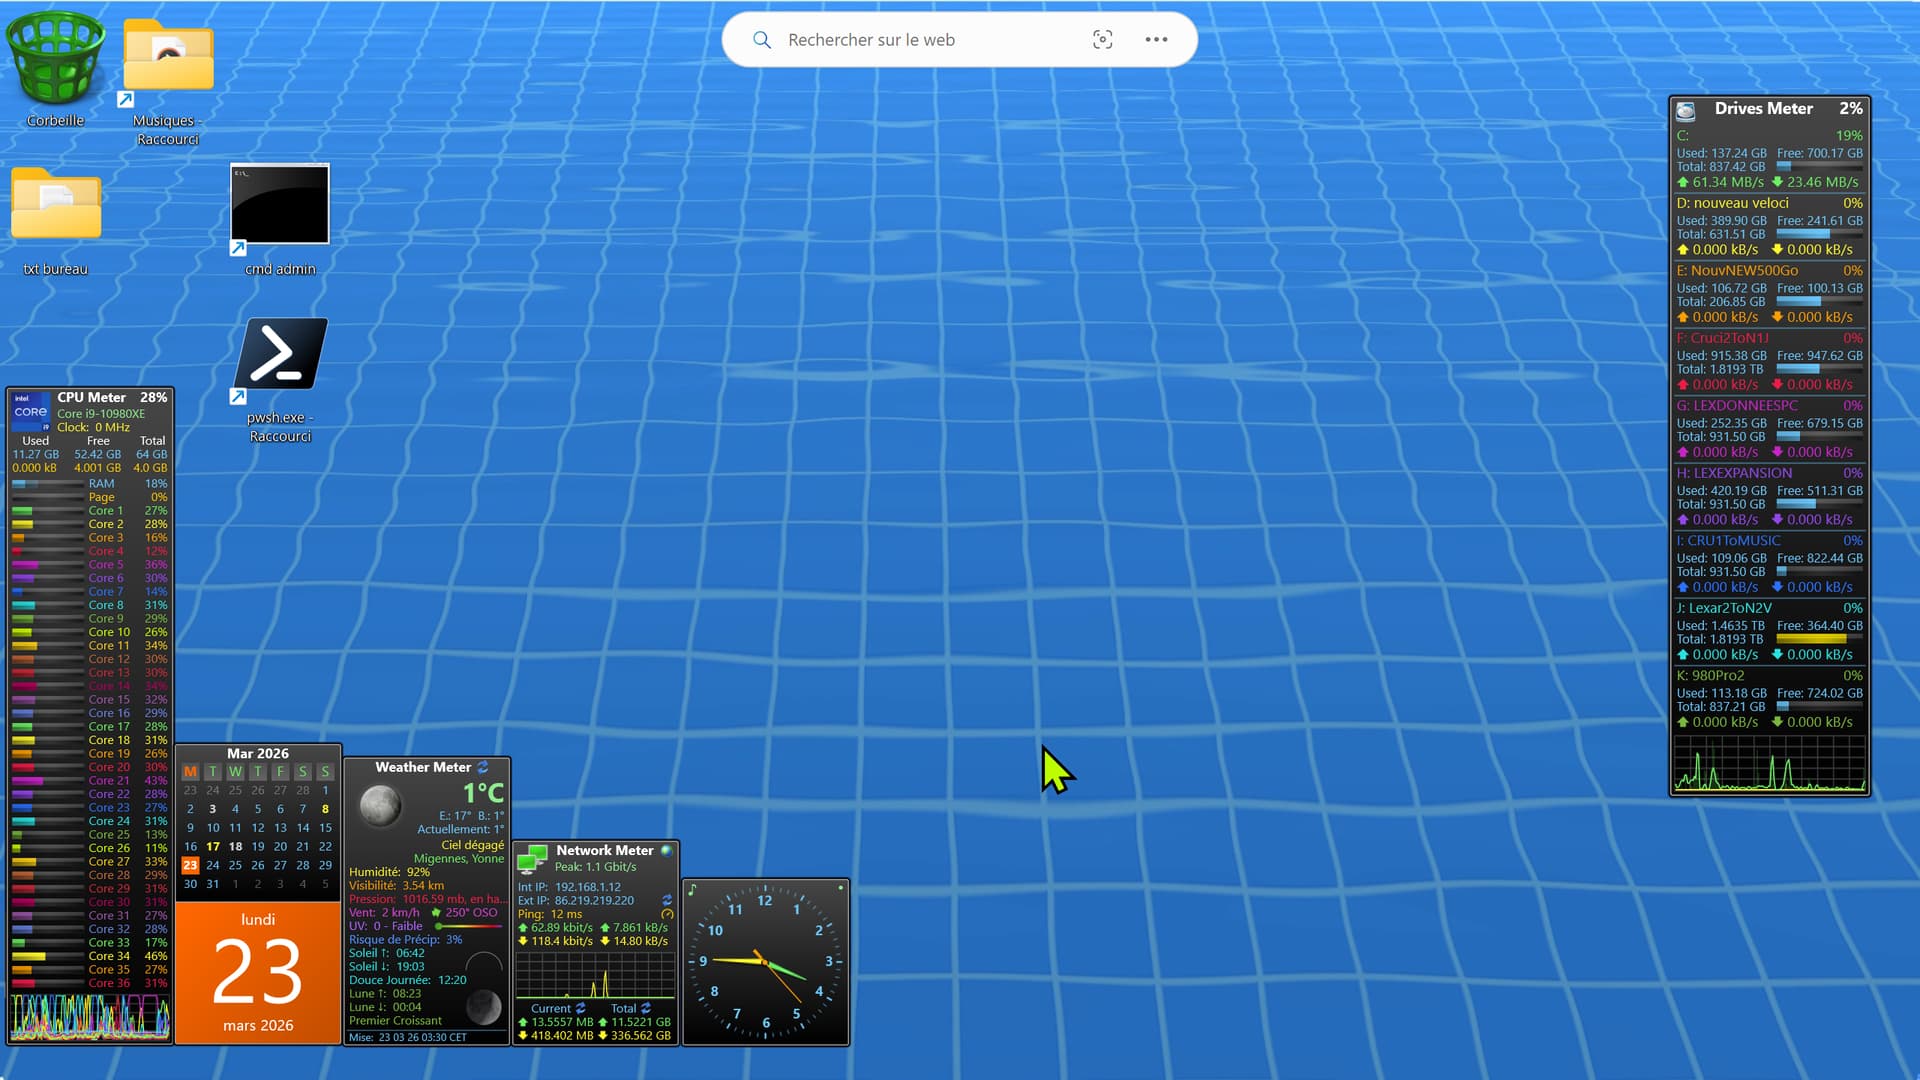
Task: Toggle the clock widget music note
Action: pyautogui.click(x=692, y=889)
